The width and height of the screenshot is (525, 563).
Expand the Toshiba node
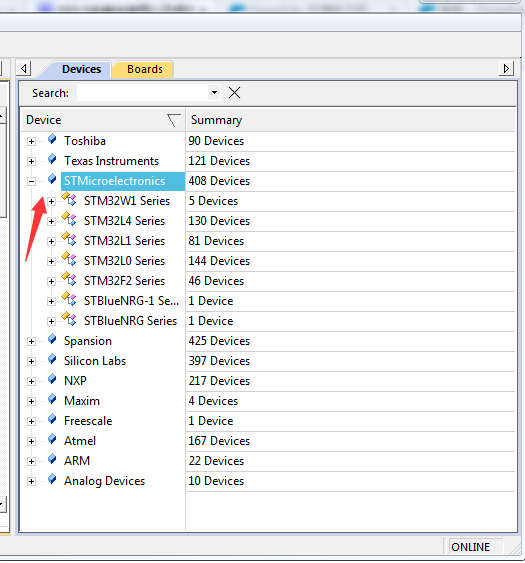31,141
